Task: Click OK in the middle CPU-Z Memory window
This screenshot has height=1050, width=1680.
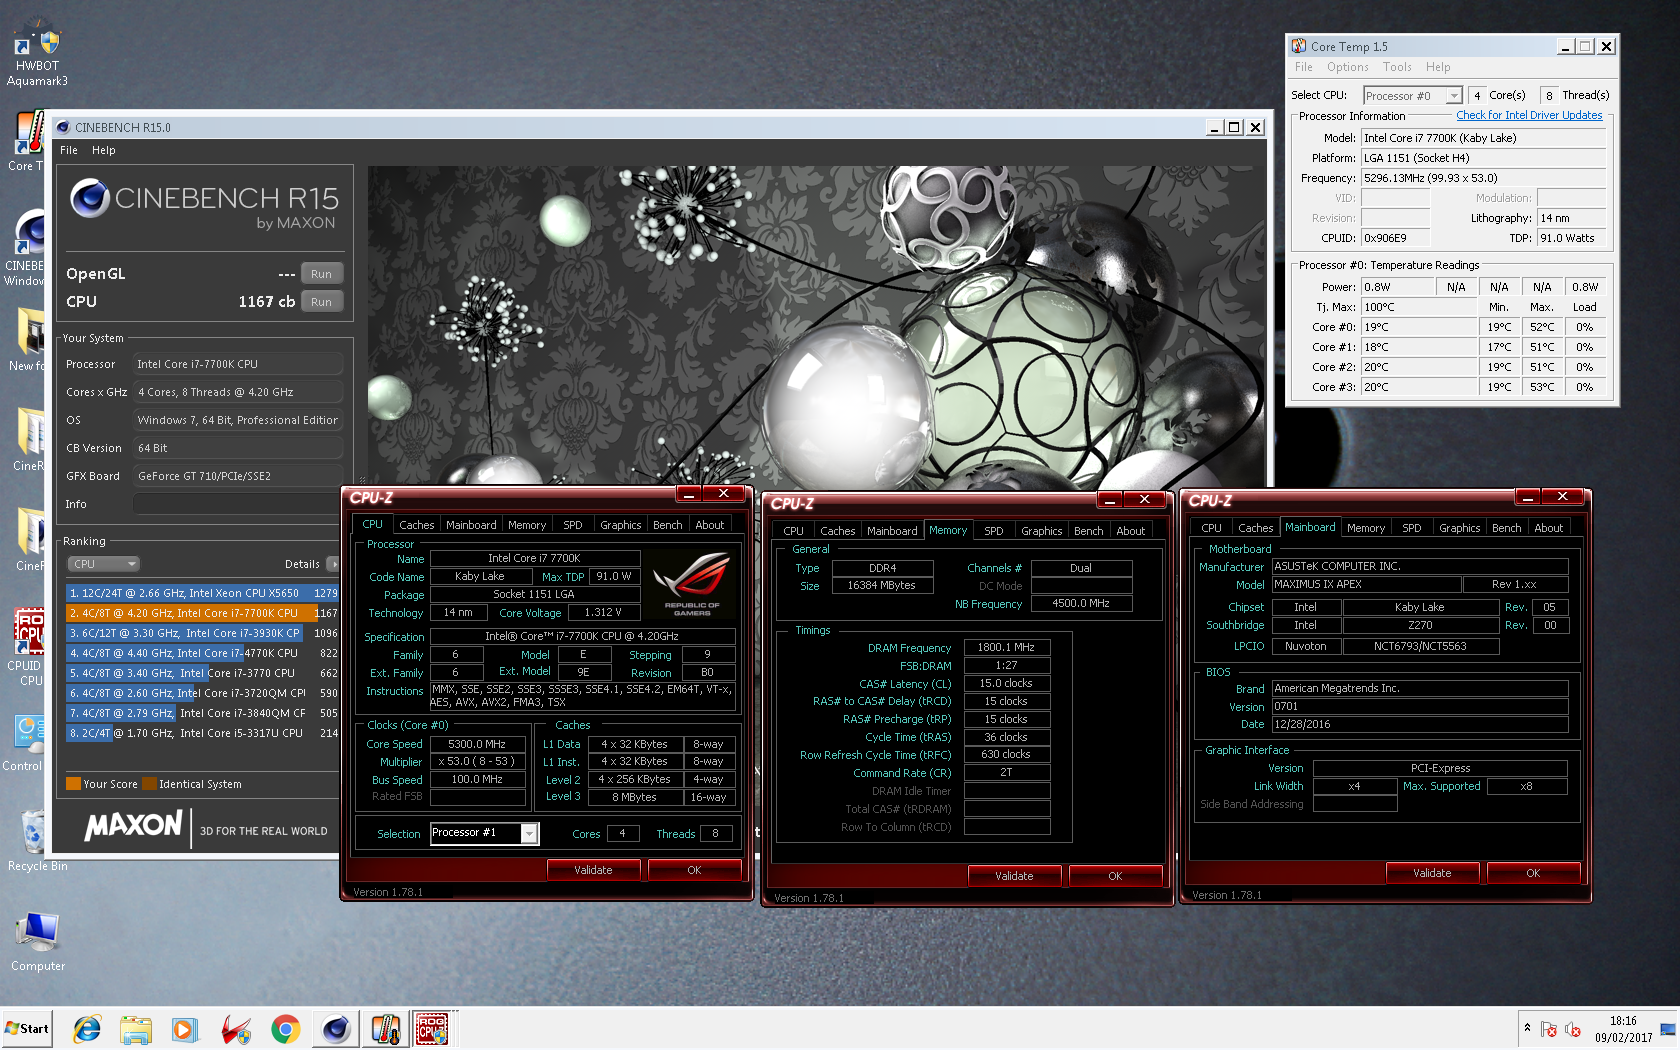Action: click(1115, 876)
